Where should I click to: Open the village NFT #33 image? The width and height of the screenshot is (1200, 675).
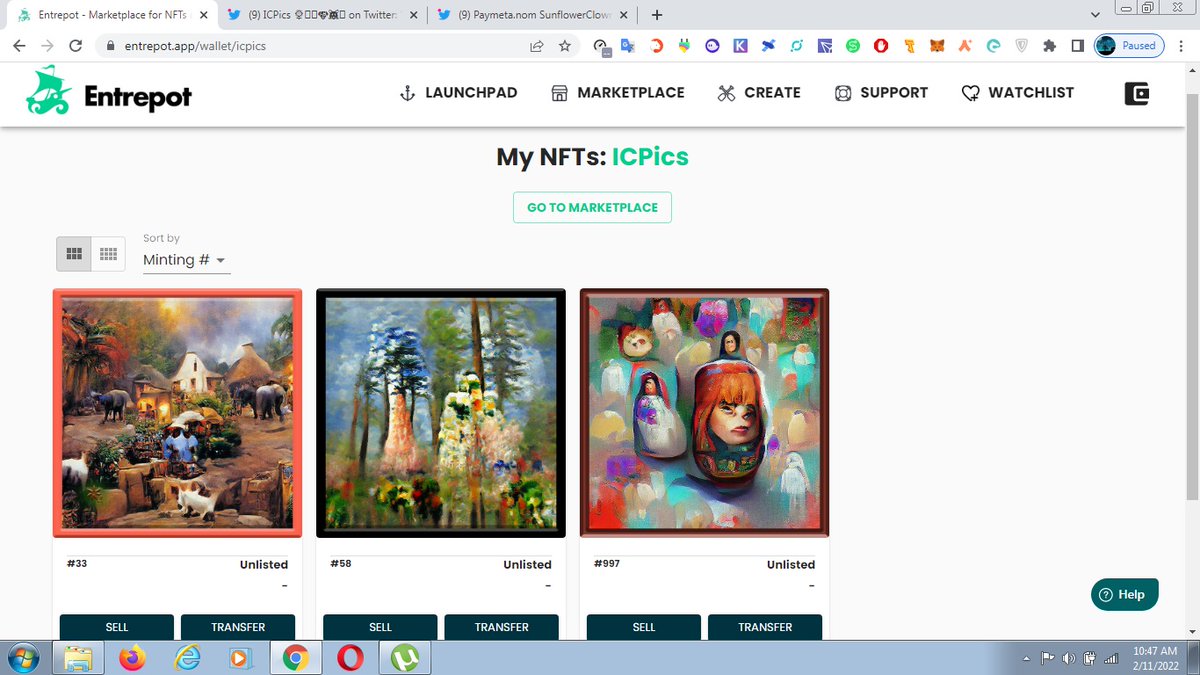tap(177, 413)
